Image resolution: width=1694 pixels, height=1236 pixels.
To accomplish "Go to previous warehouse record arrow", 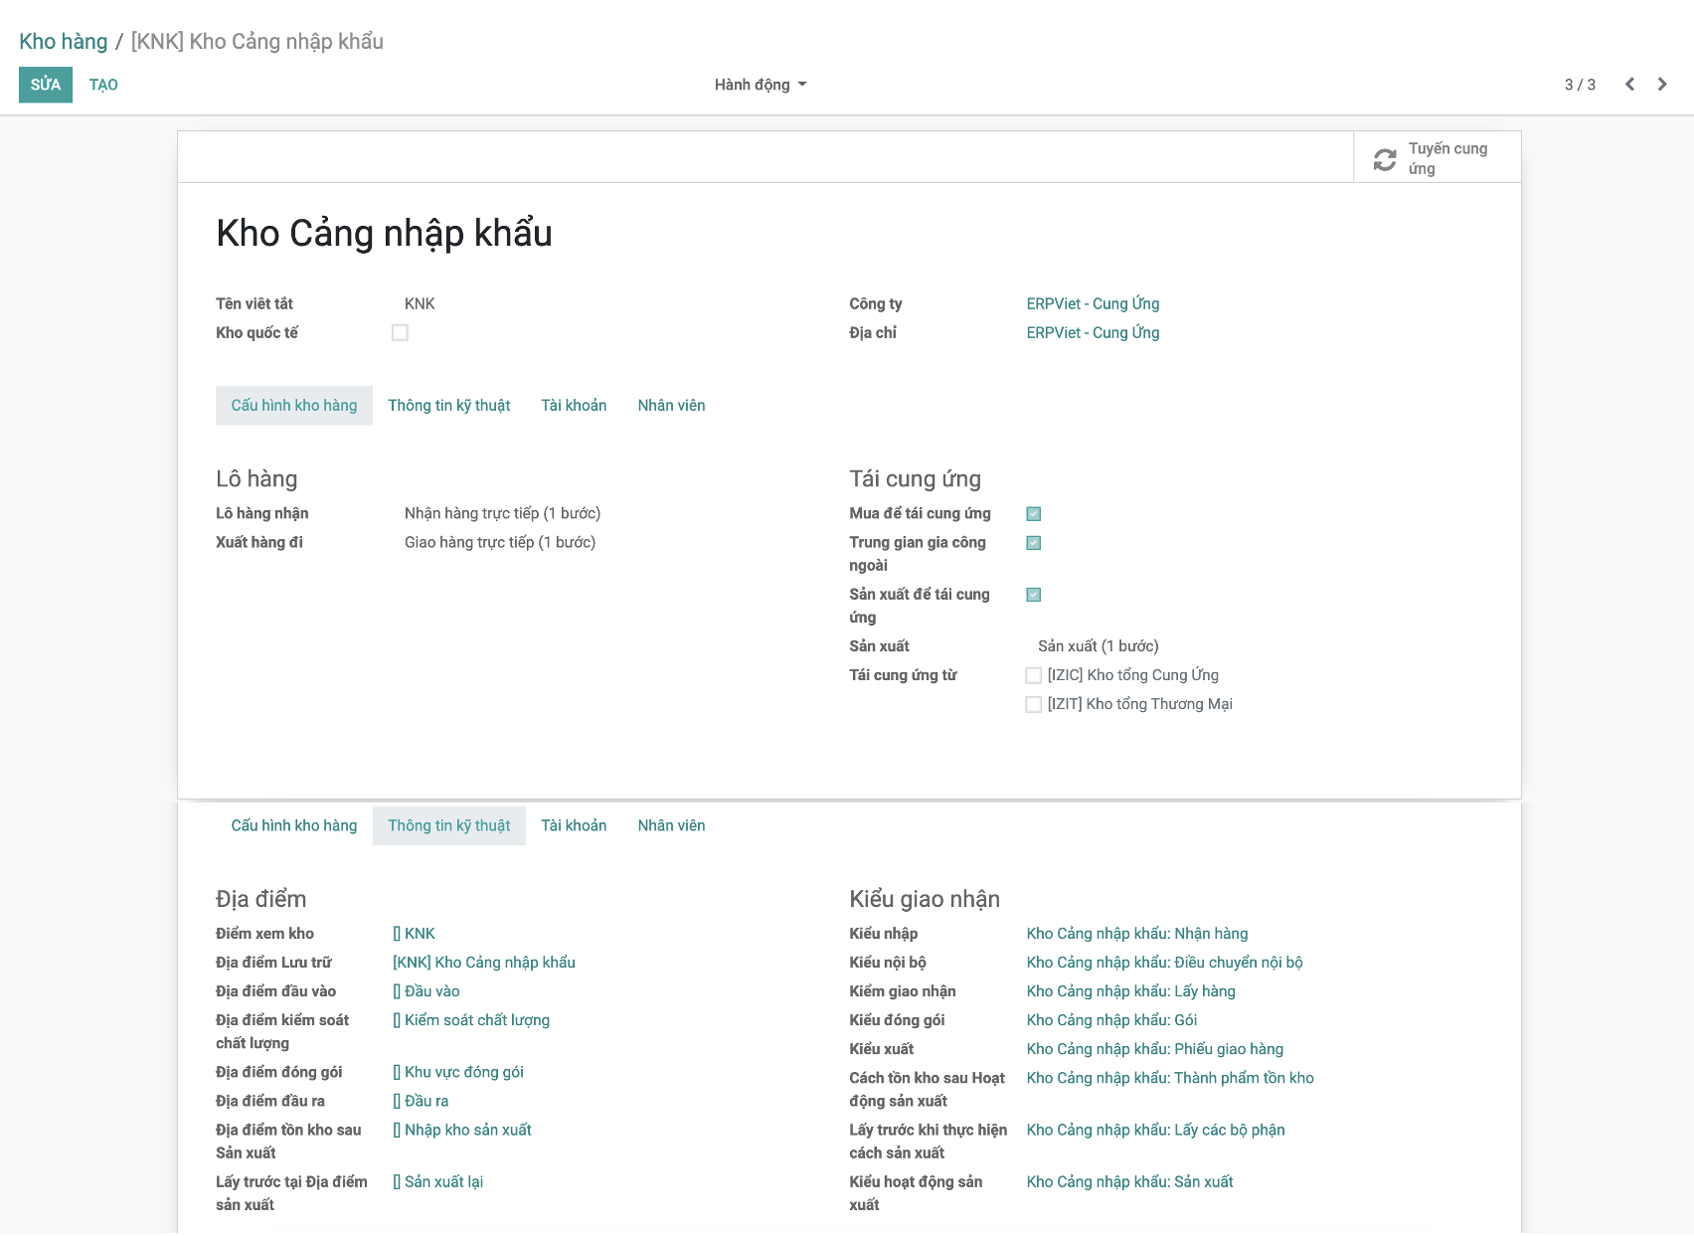I will tap(1629, 85).
